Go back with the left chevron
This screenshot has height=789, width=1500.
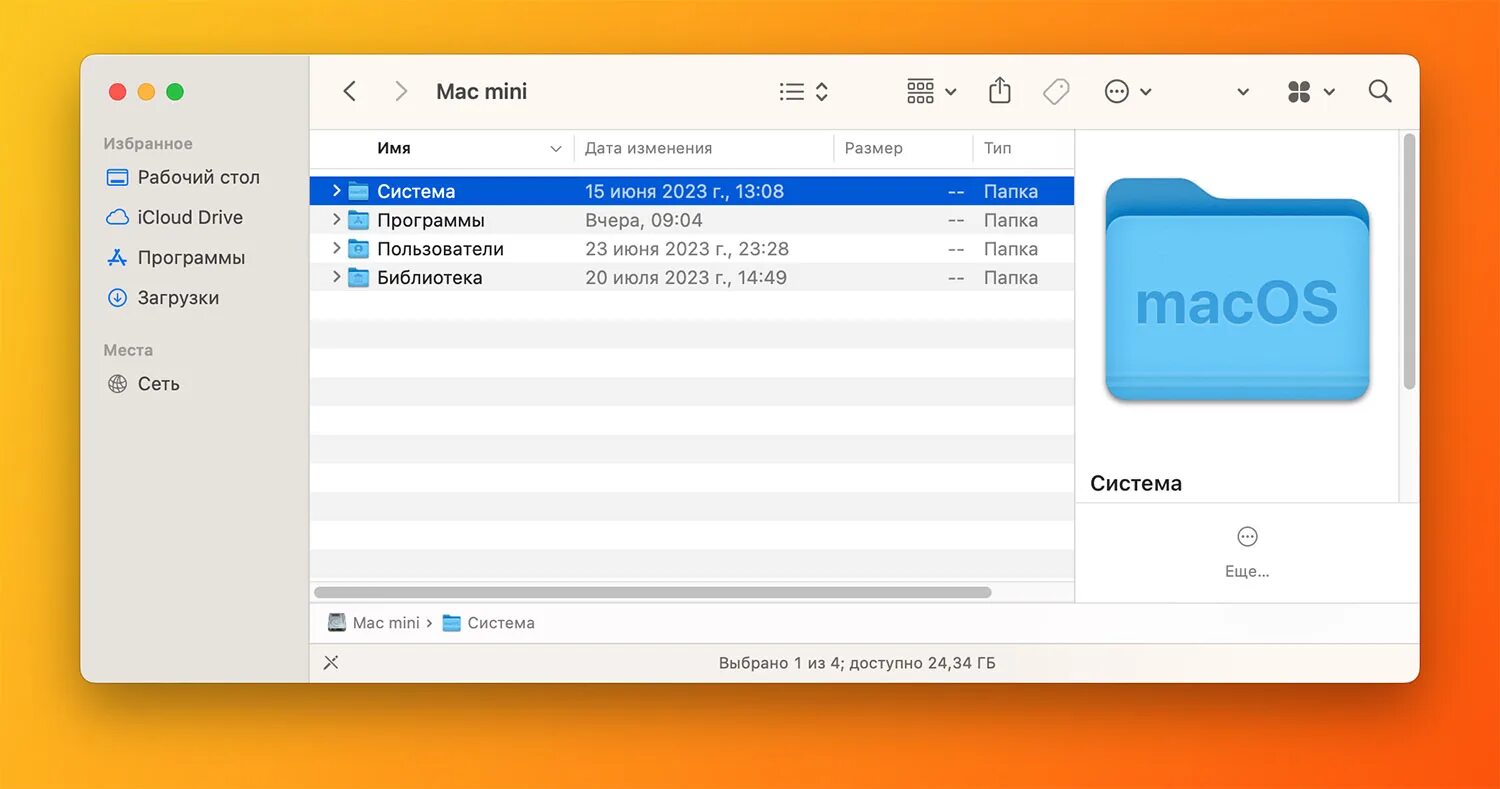(349, 91)
